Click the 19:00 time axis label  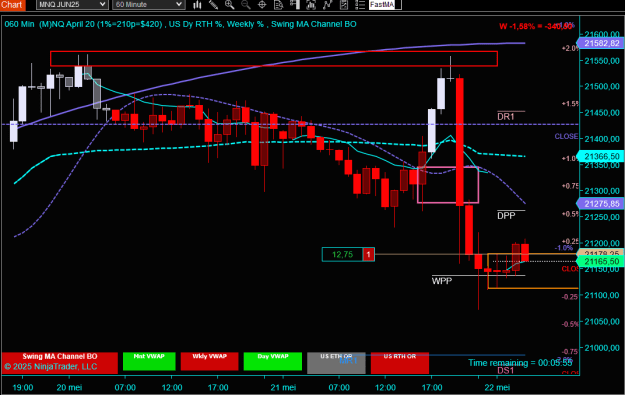pyautogui.click(x=23, y=387)
